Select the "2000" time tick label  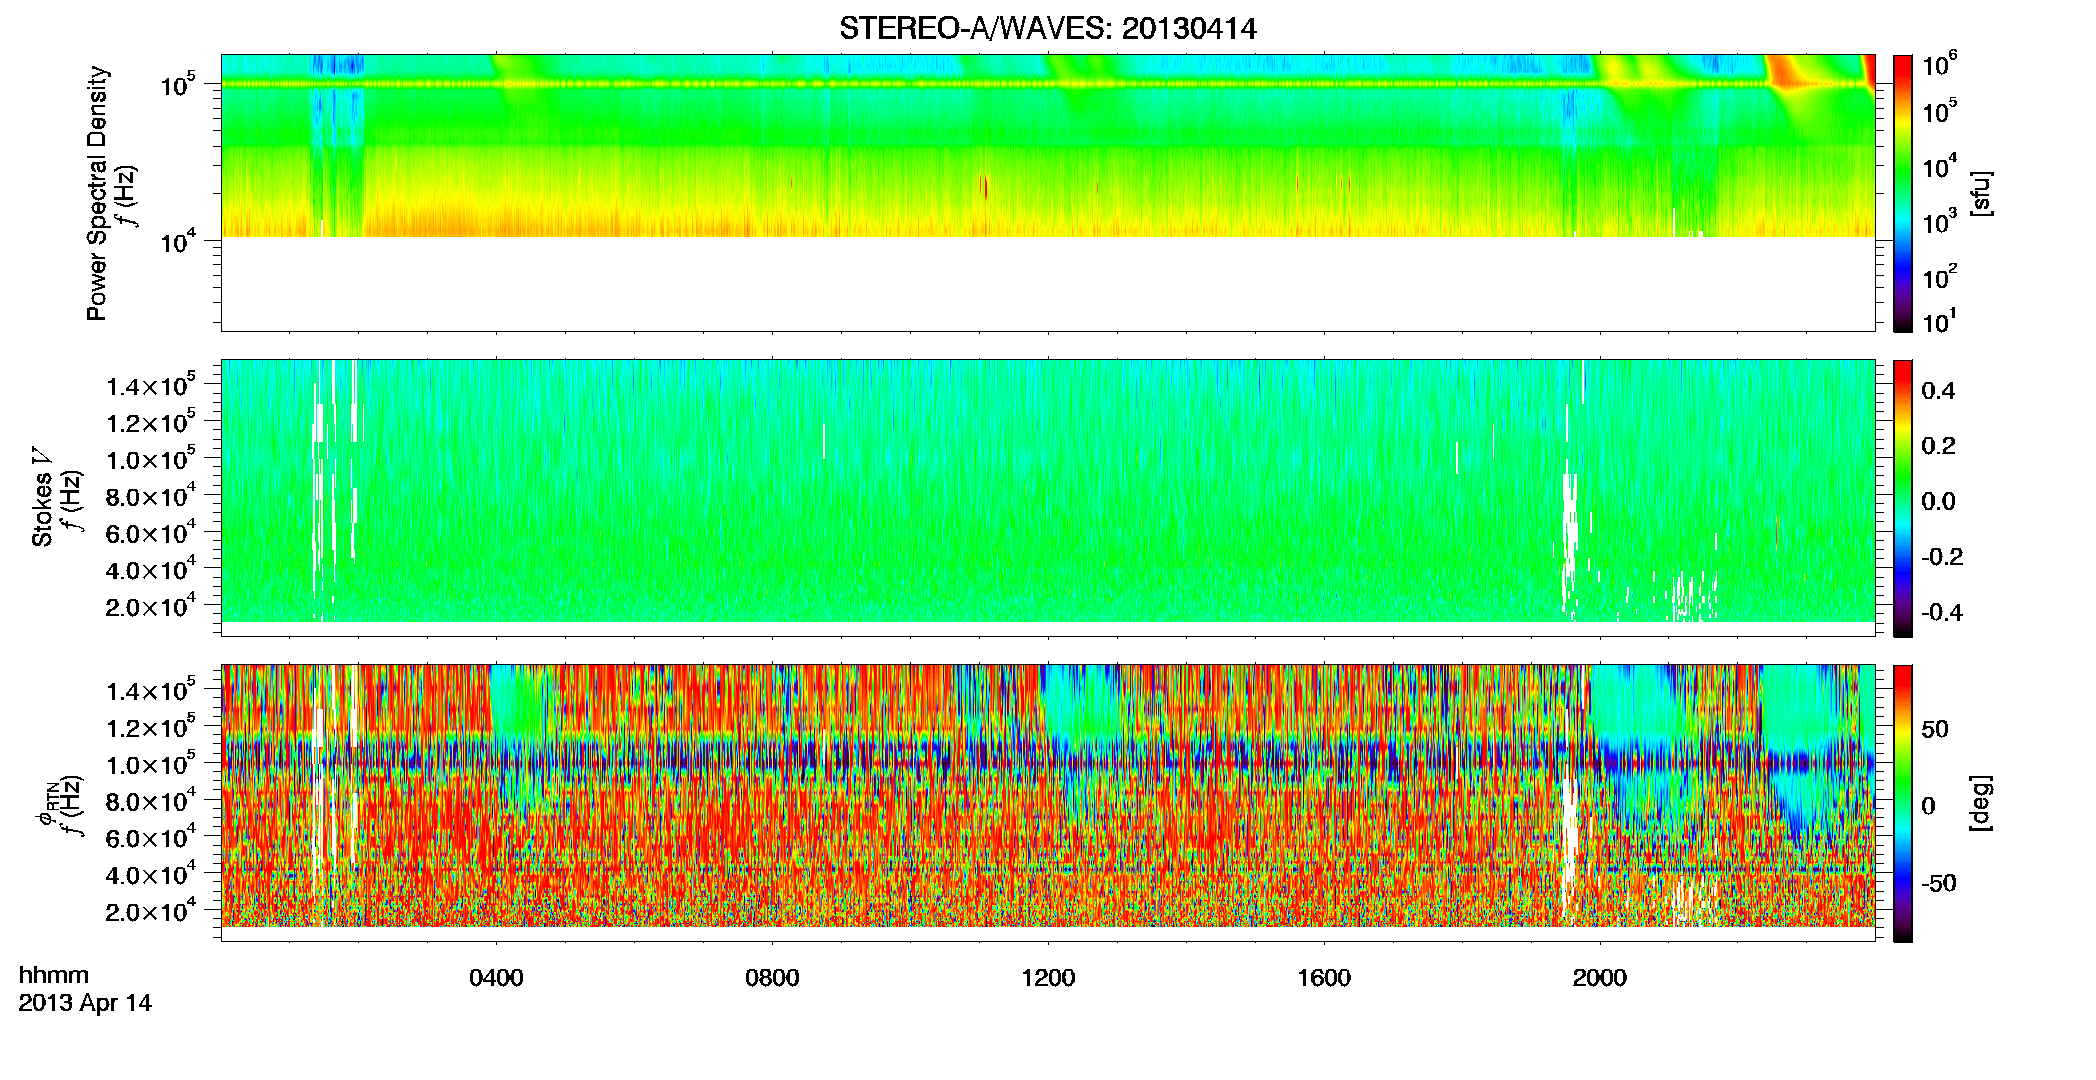click(1600, 978)
